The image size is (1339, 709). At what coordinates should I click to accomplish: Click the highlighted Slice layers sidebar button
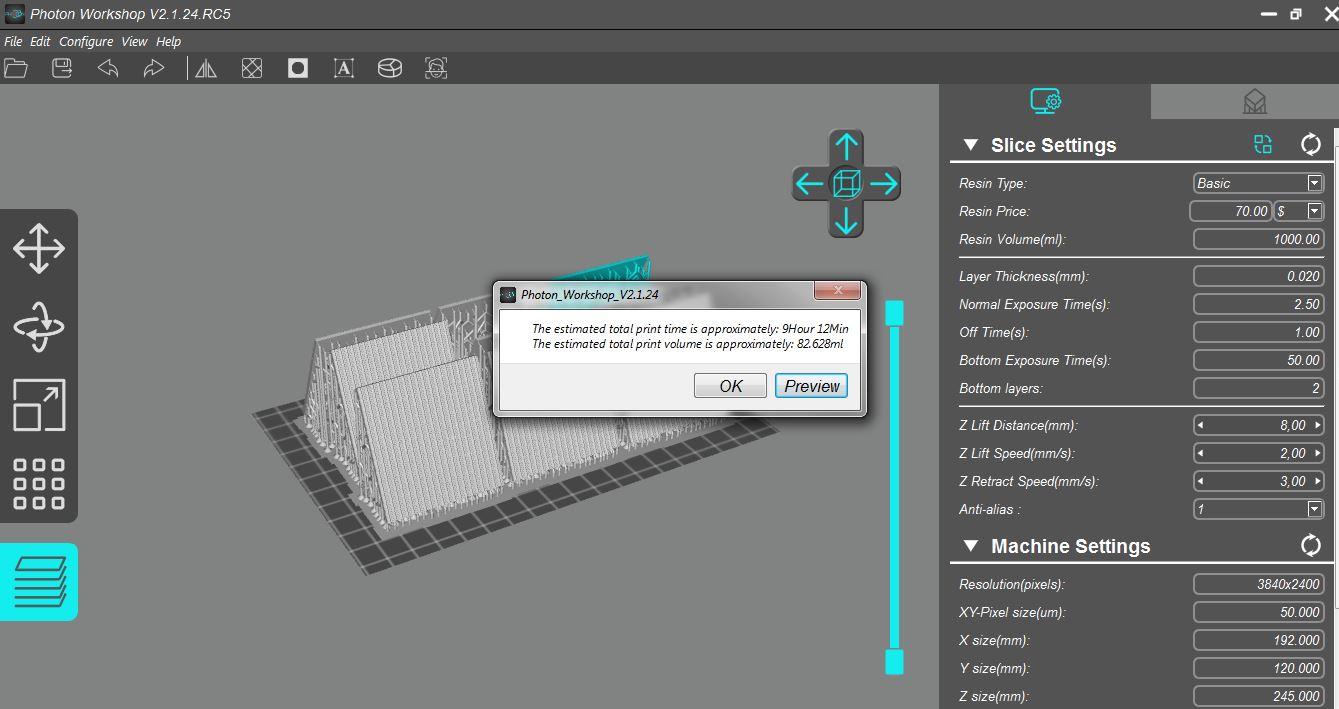39,582
